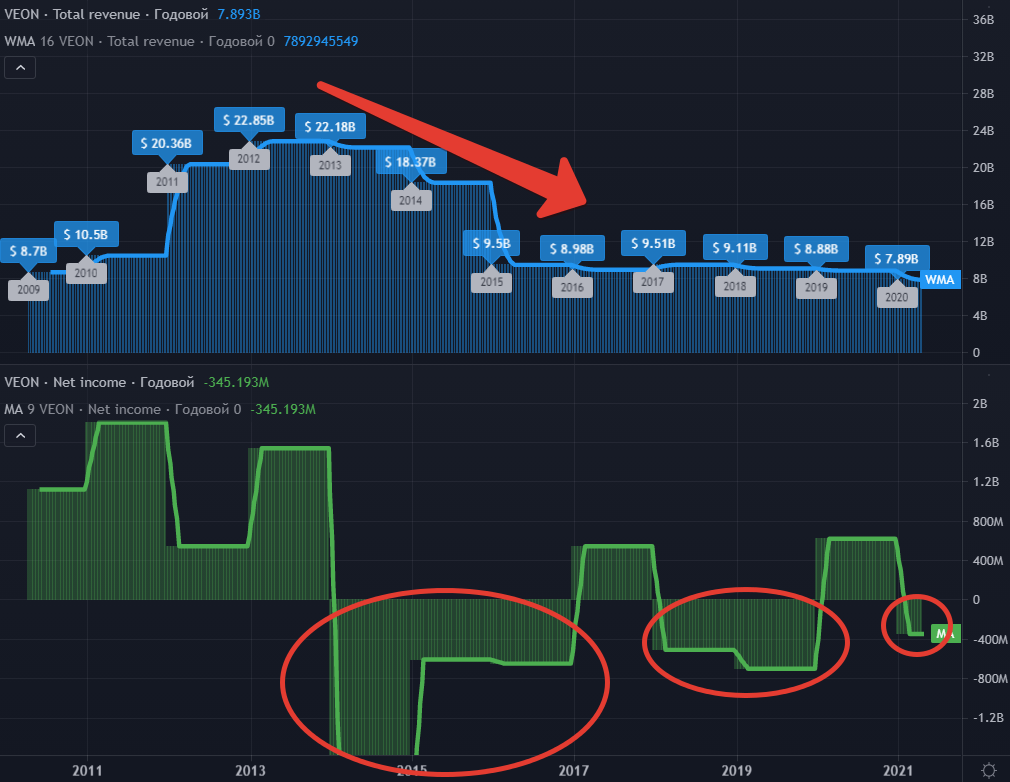The image size is (1010, 782).
Task: Click the $ 8.7B revenue label
Action: click(28, 251)
